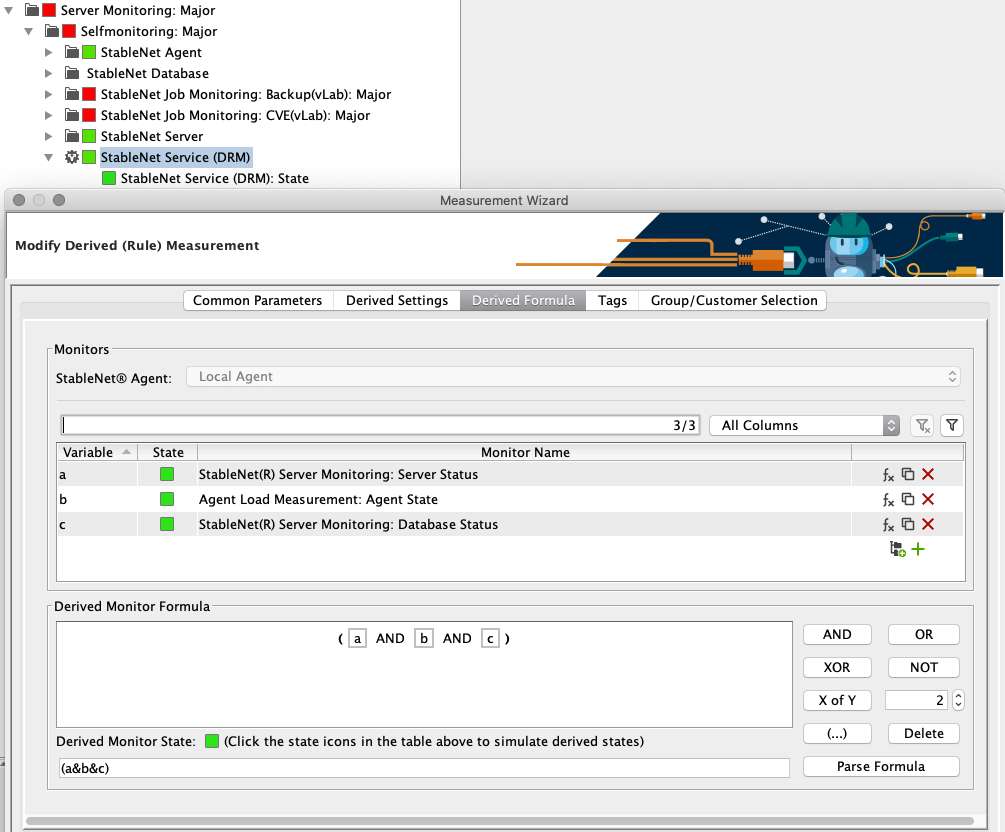Click the red status square of Server Monitoring
Viewport: 1005px width, 832px height.
click(49, 10)
